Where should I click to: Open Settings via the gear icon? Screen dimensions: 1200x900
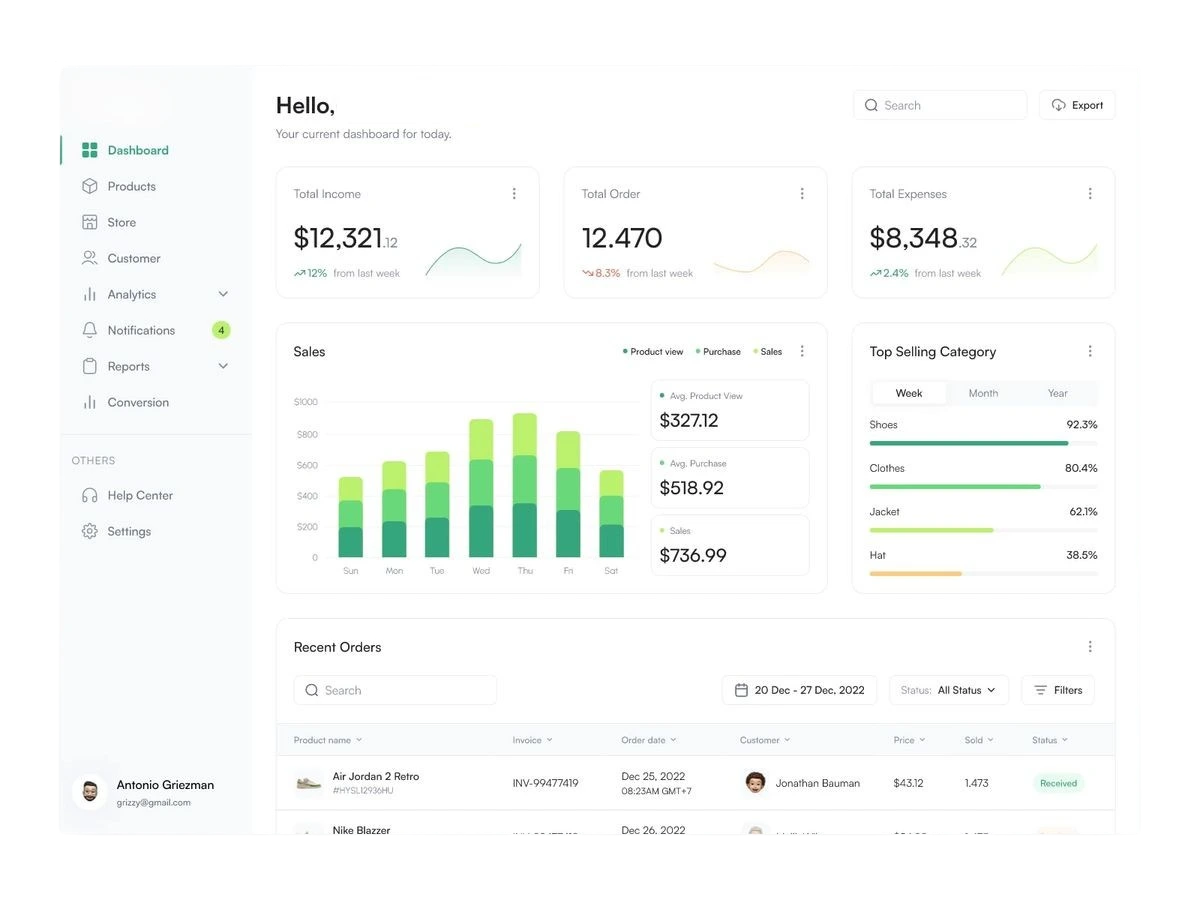pos(91,531)
